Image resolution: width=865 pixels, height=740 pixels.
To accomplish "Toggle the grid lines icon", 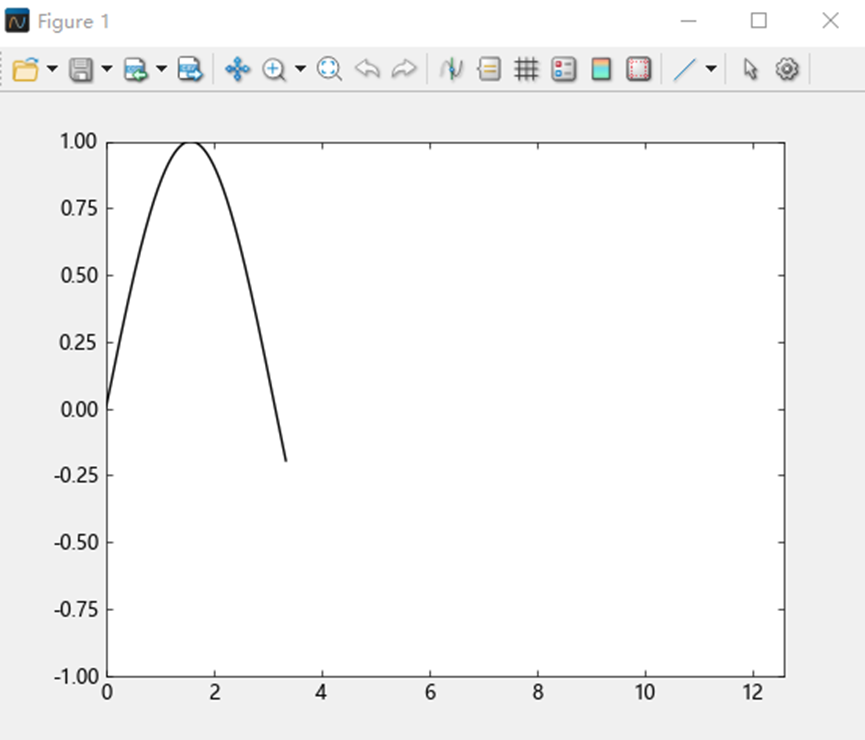I will [526, 70].
